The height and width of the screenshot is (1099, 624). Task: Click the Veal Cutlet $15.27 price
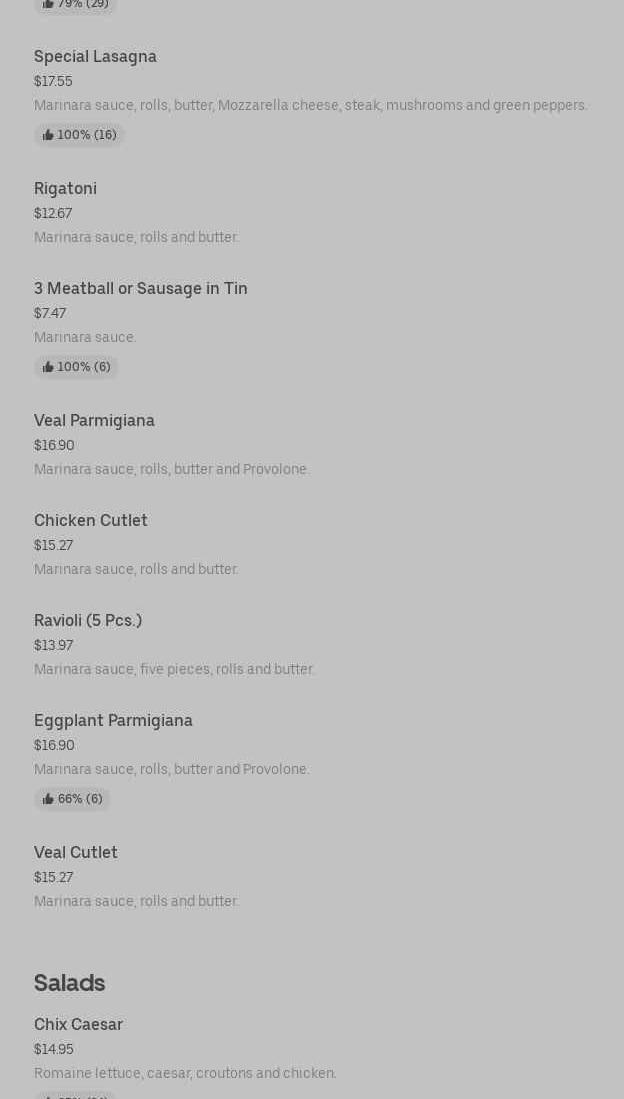click(53, 877)
